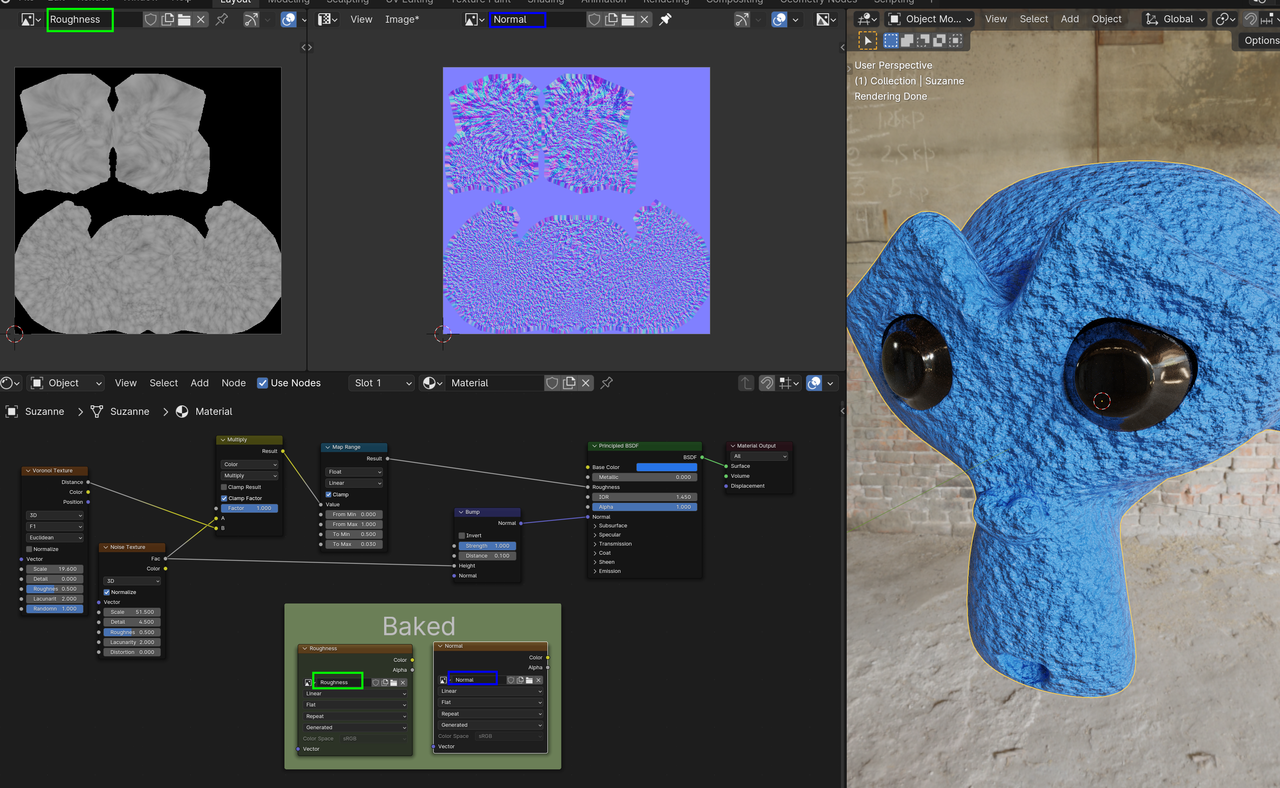Uncheck the Use Nodes checkbox
This screenshot has width=1280, height=788.
pos(263,383)
